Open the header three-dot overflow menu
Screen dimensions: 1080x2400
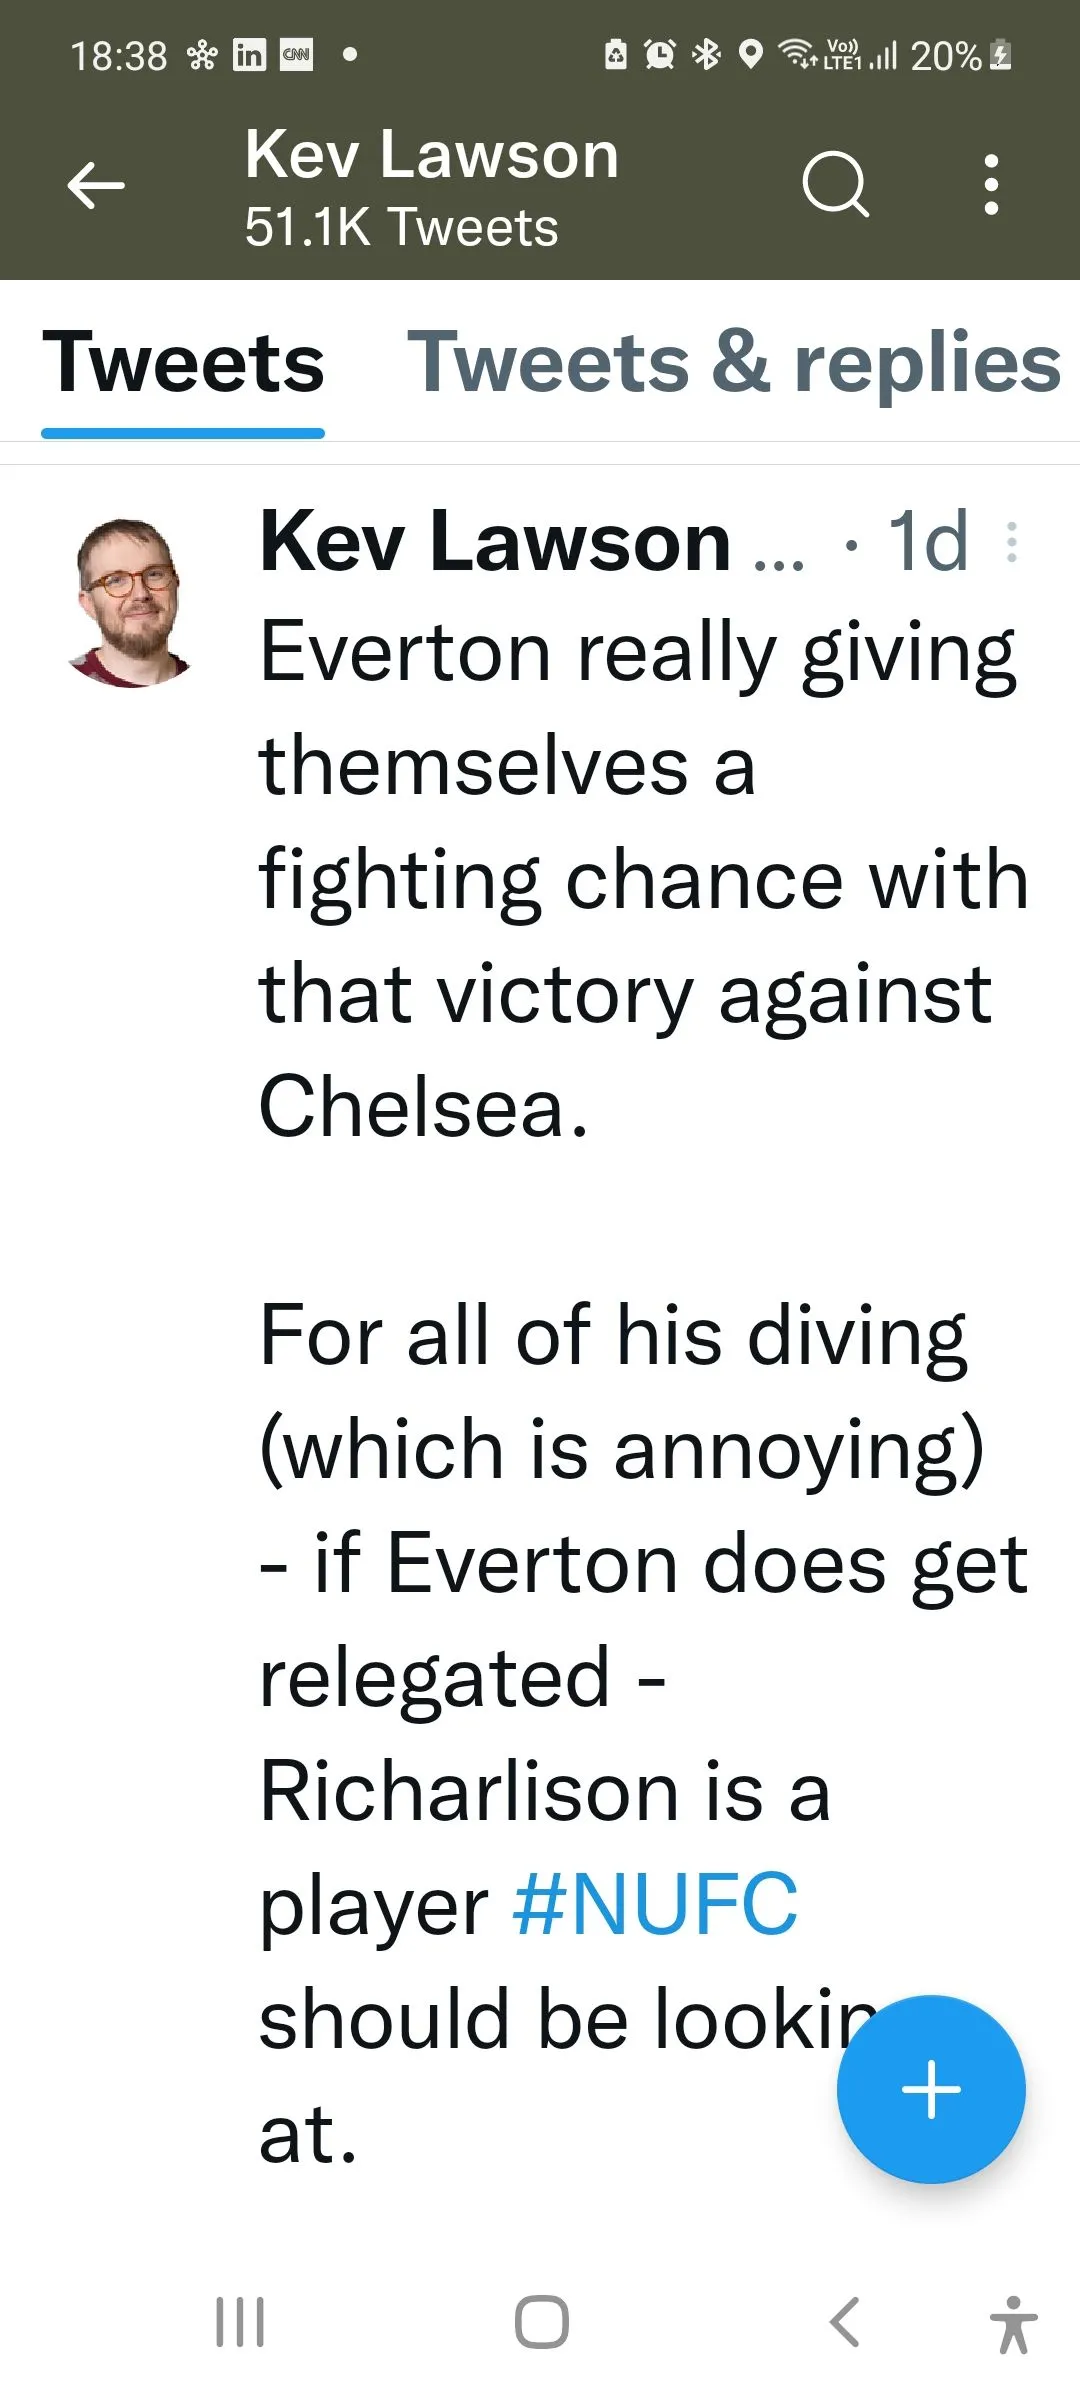pos(991,185)
